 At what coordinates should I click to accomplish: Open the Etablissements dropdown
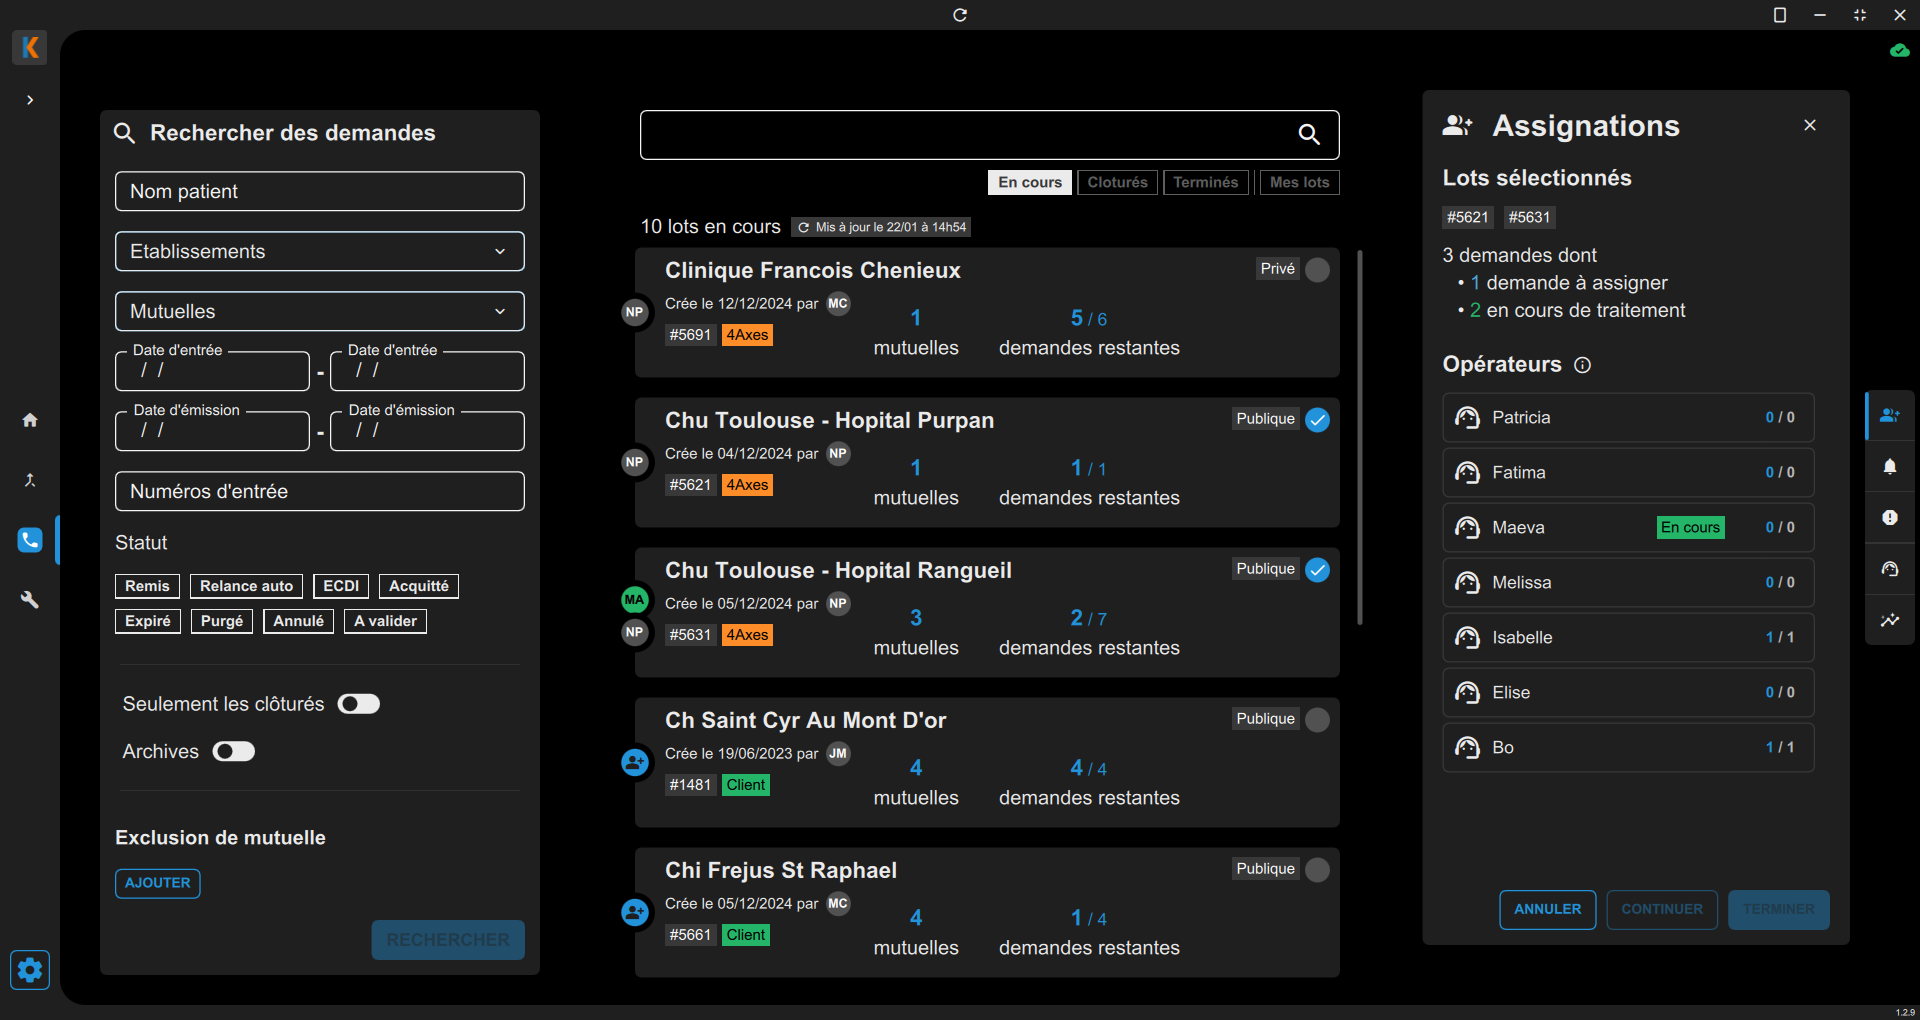coord(320,251)
